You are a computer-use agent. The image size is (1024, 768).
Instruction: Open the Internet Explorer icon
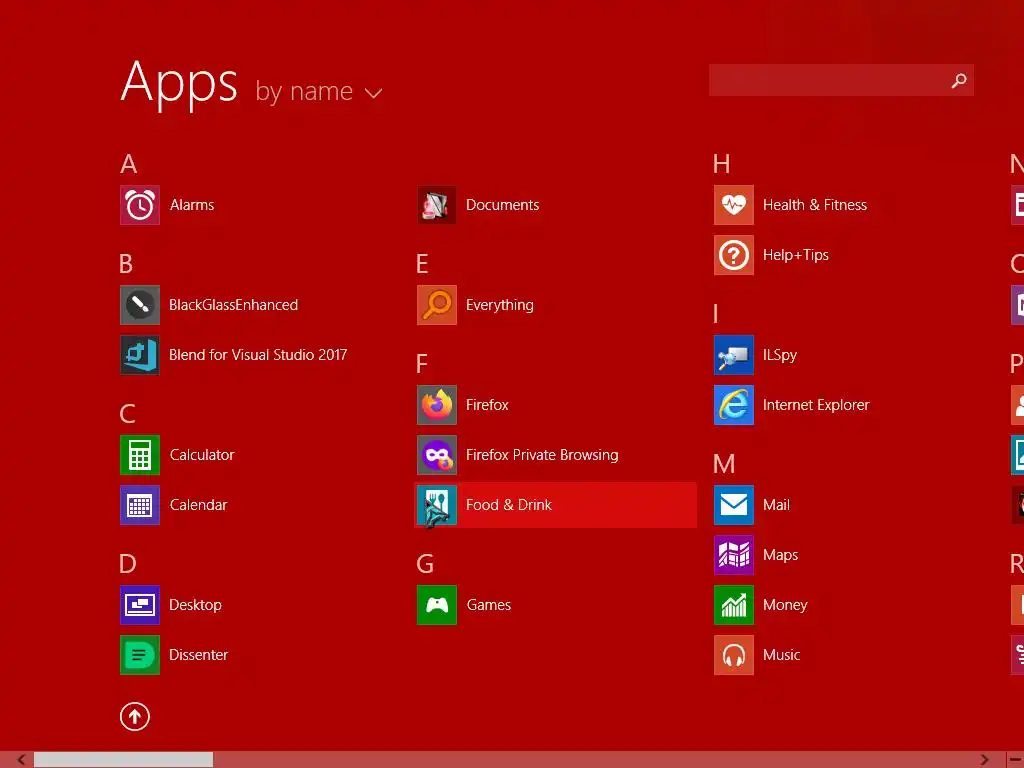(x=734, y=405)
